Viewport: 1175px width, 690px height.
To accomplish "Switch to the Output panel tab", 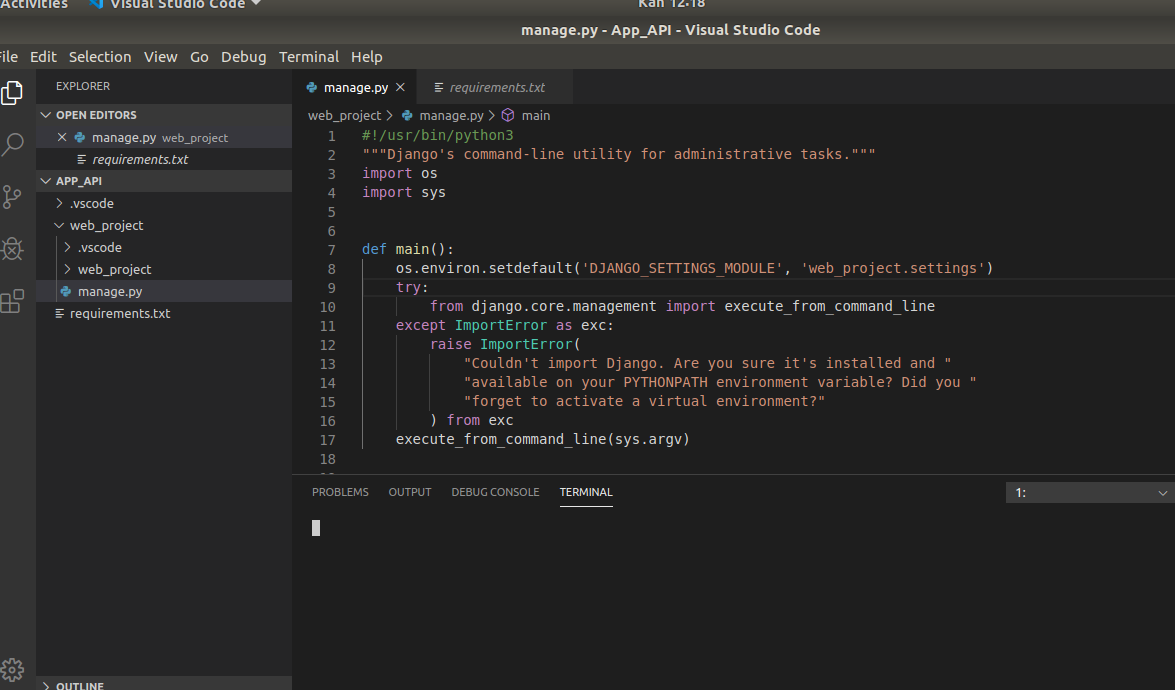I will 410,492.
